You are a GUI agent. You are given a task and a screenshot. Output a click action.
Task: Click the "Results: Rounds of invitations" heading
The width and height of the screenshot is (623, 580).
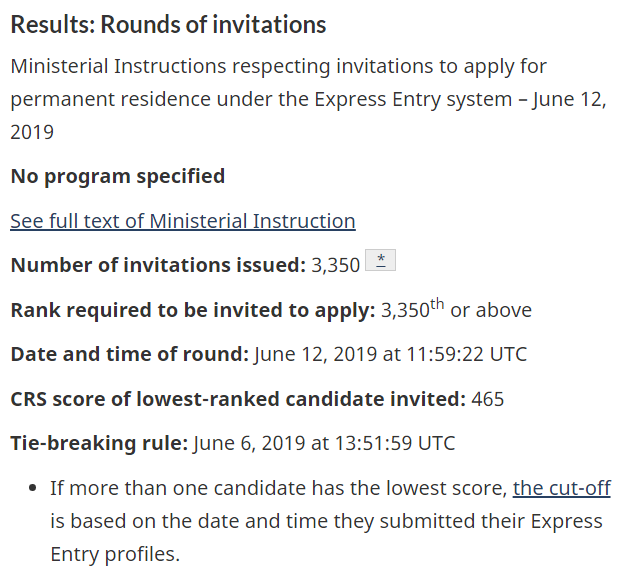[x=168, y=25]
